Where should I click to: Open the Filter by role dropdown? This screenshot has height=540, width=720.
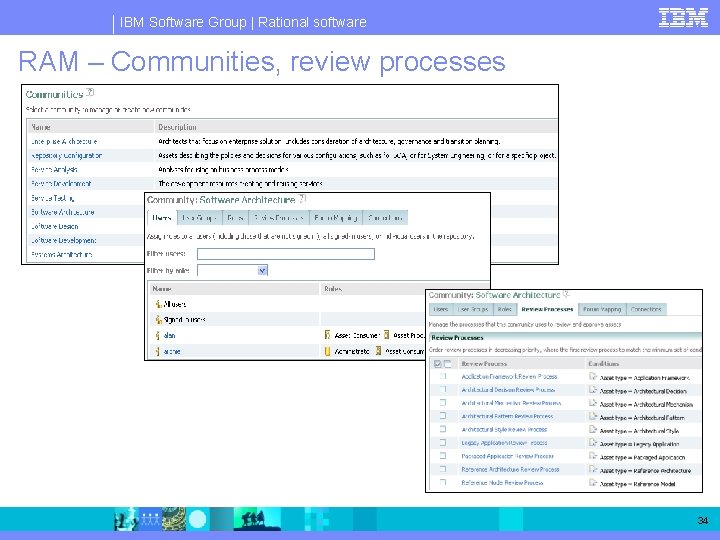pos(232,270)
